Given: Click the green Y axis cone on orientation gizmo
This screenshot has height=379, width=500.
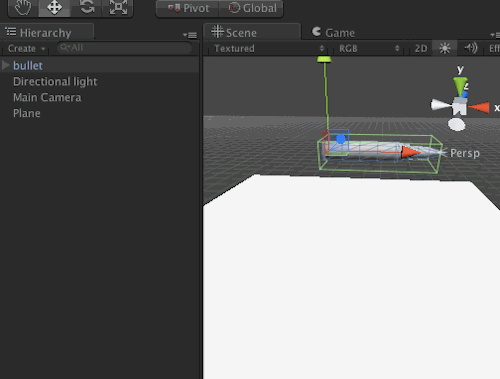Looking at the screenshot, I should 460,86.
